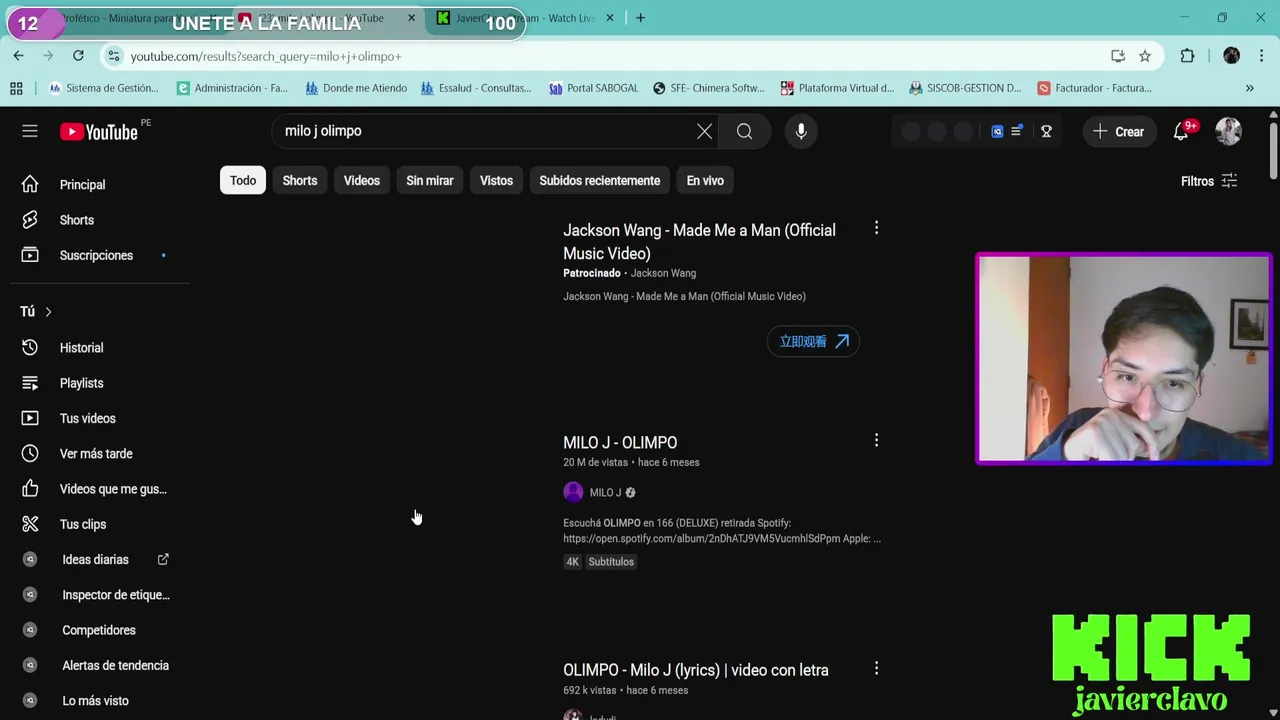The height and width of the screenshot is (720, 1280).
Task: Reload the current page
Action: coord(78,56)
